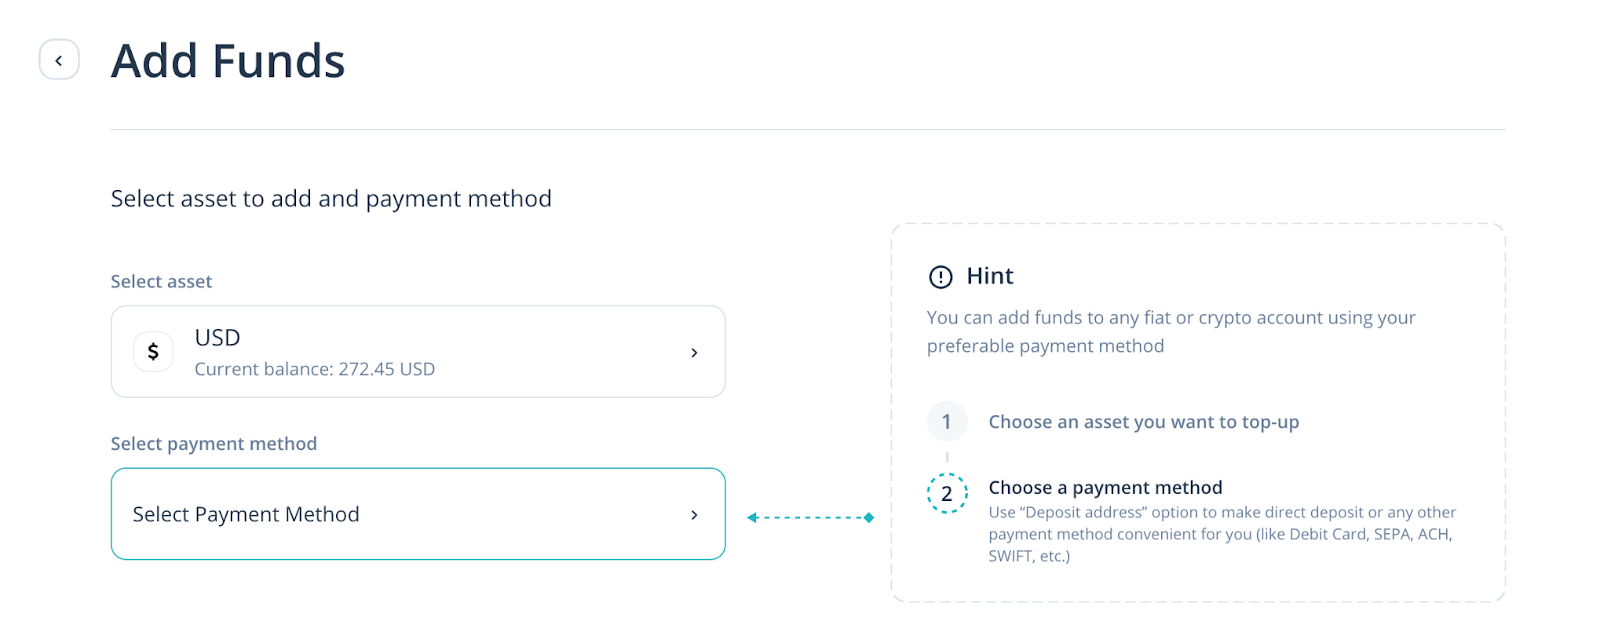
Task: Select 'Choose an asset you want to top-up' step
Action: (1143, 422)
